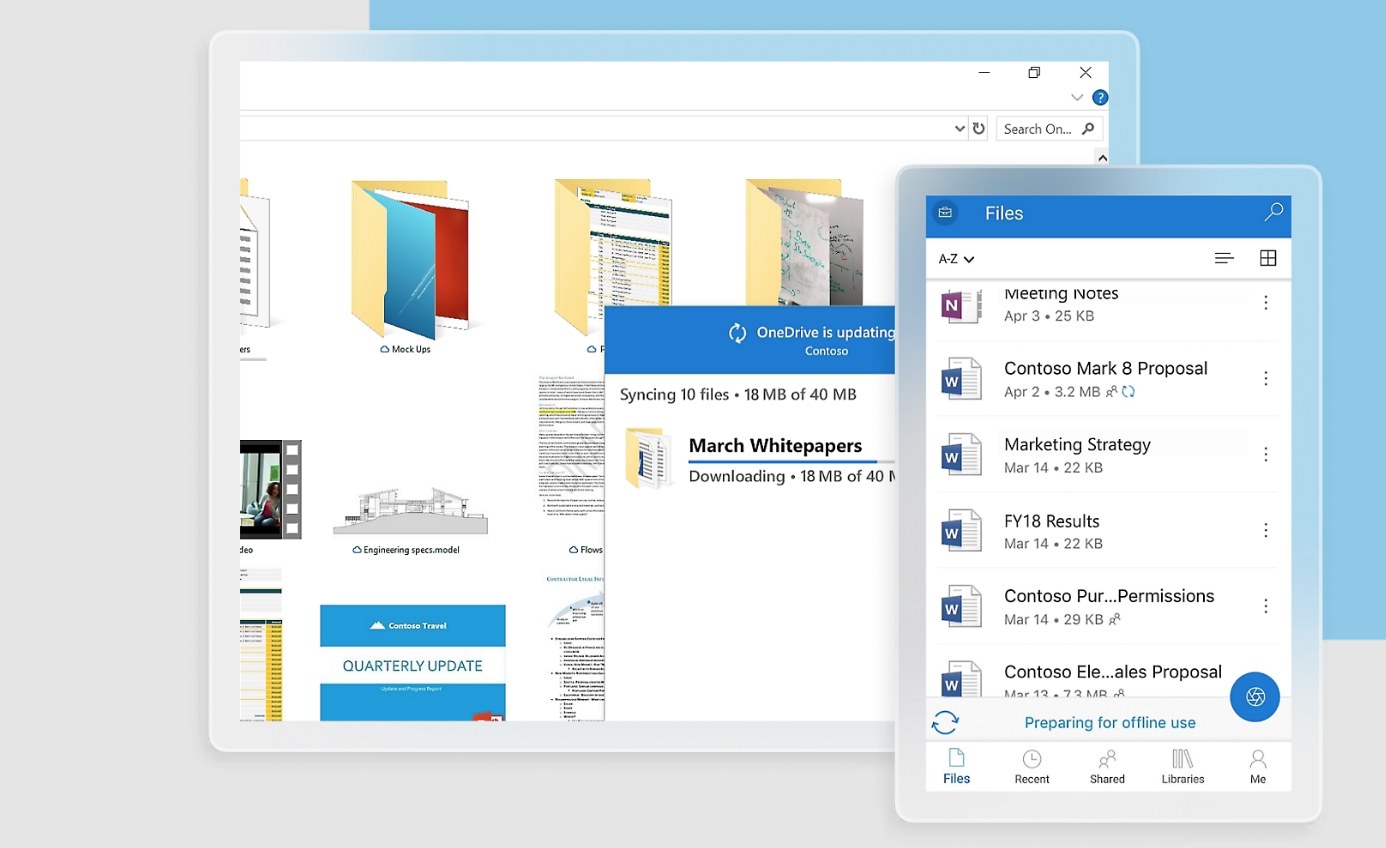Open more options for Meeting Notes
Screen dimensions: 1386x848
click(x=1266, y=303)
